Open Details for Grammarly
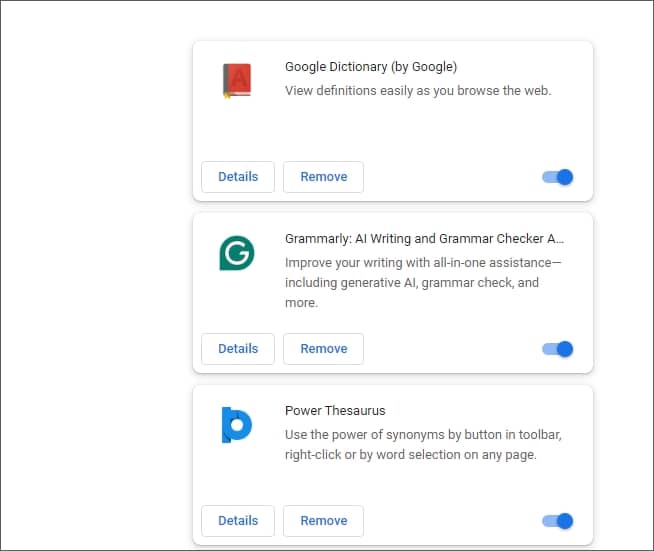Viewport: 654px width, 551px height. 238,349
